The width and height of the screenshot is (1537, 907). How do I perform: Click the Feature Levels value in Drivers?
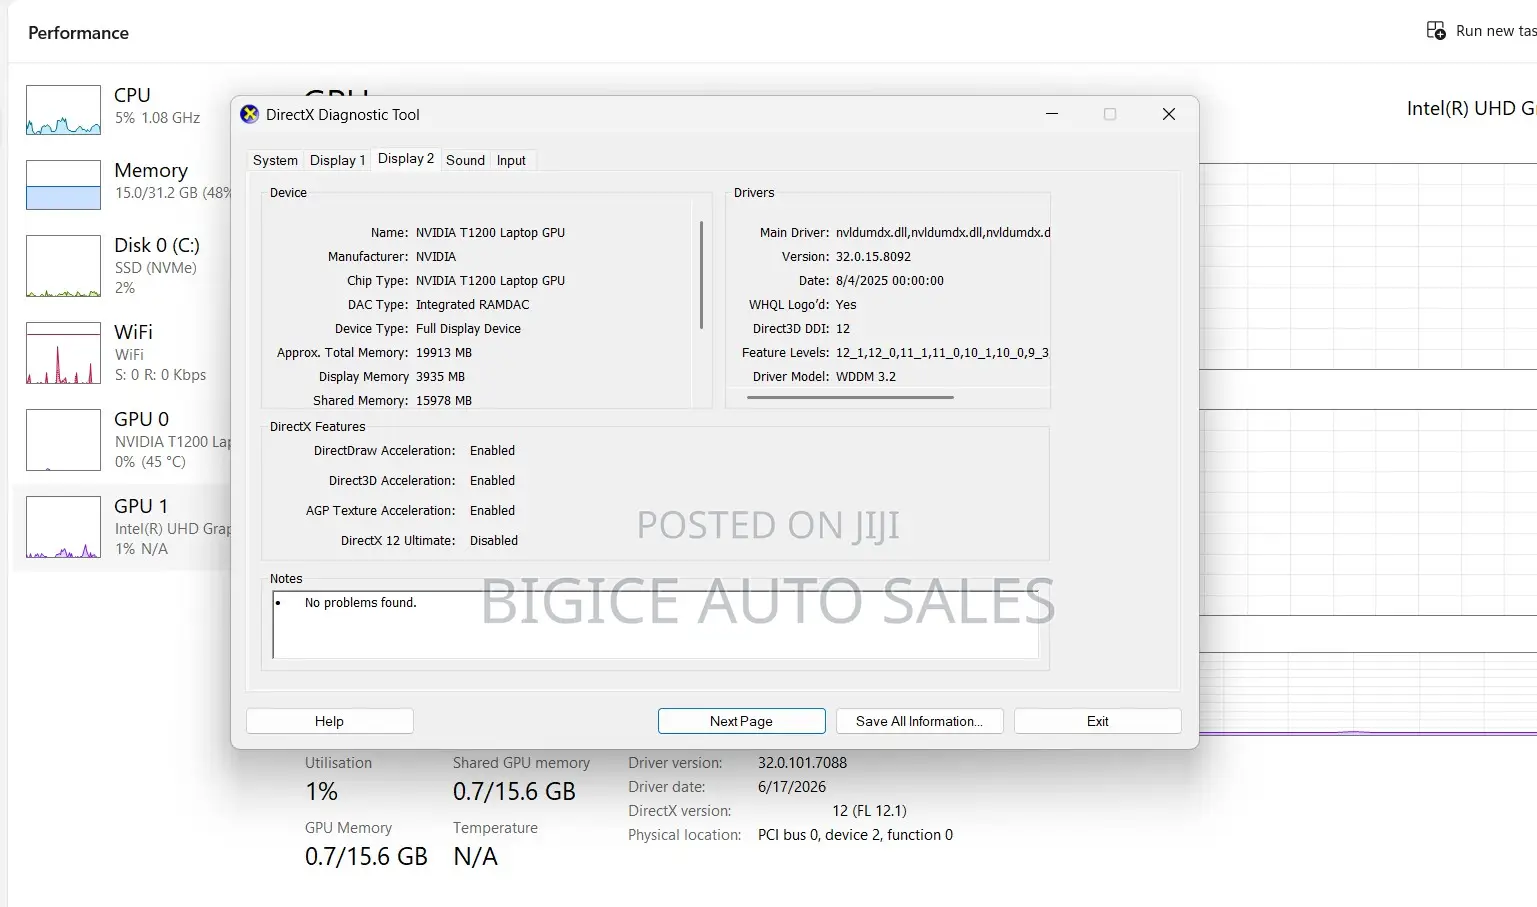[x=942, y=353]
